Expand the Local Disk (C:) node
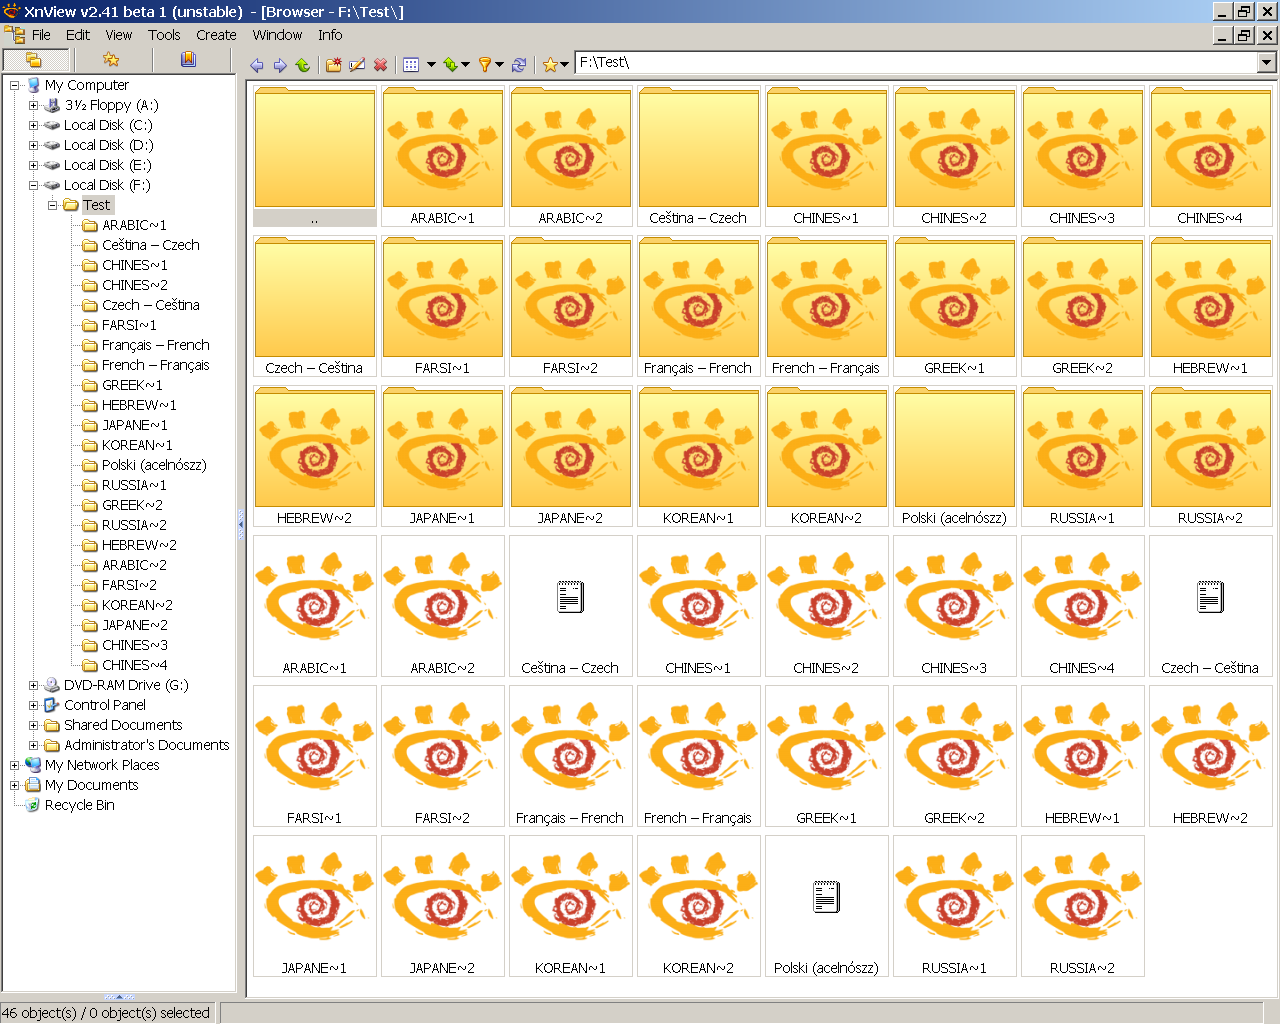The width and height of the screenshot is (1280, 1024). 33,125
